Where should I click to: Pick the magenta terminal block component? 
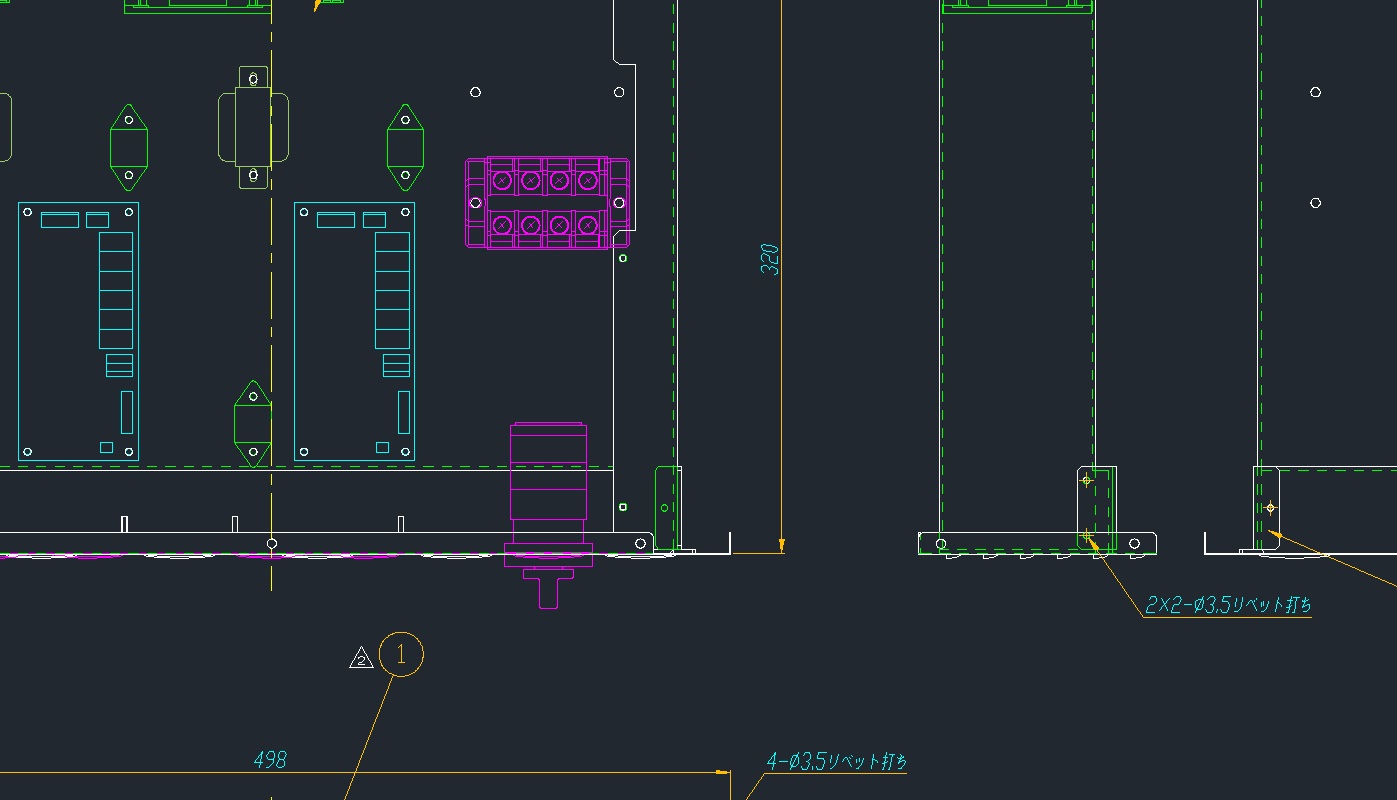pyautogui.click(x=547, y=202)
